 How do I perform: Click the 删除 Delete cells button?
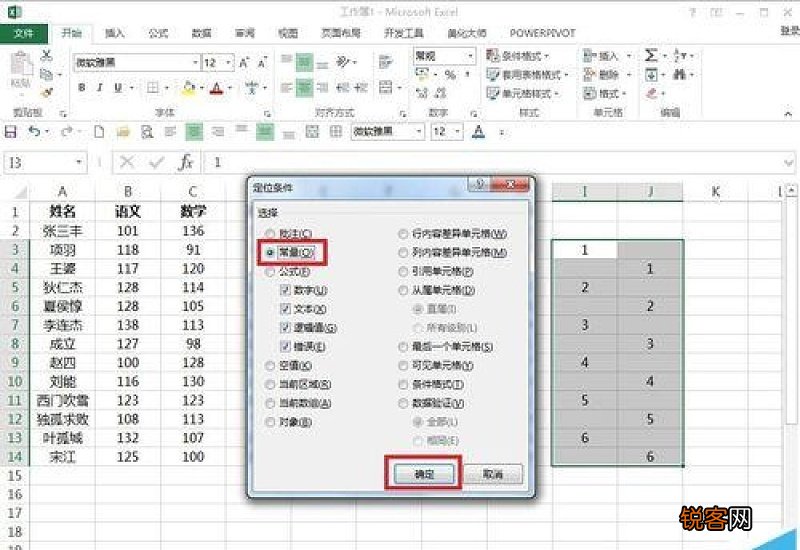pos(608,75)
